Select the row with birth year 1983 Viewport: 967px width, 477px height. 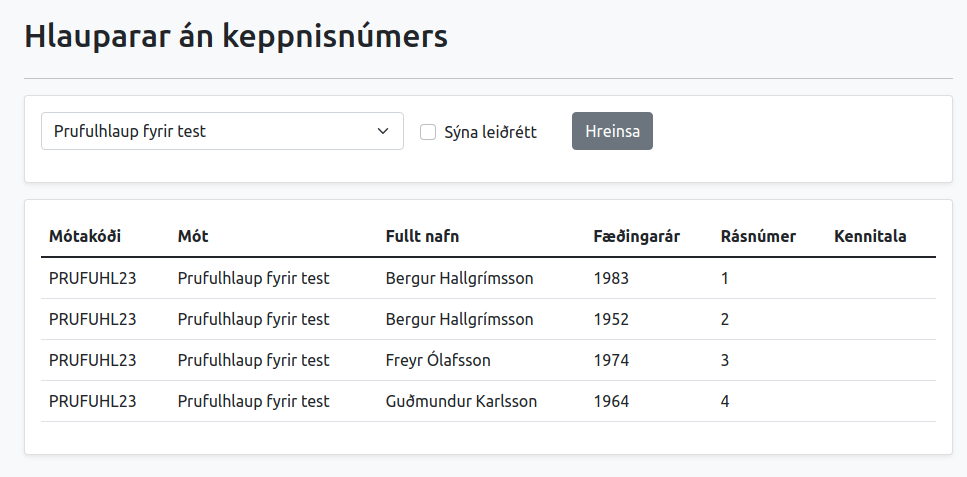click(611, 278)
